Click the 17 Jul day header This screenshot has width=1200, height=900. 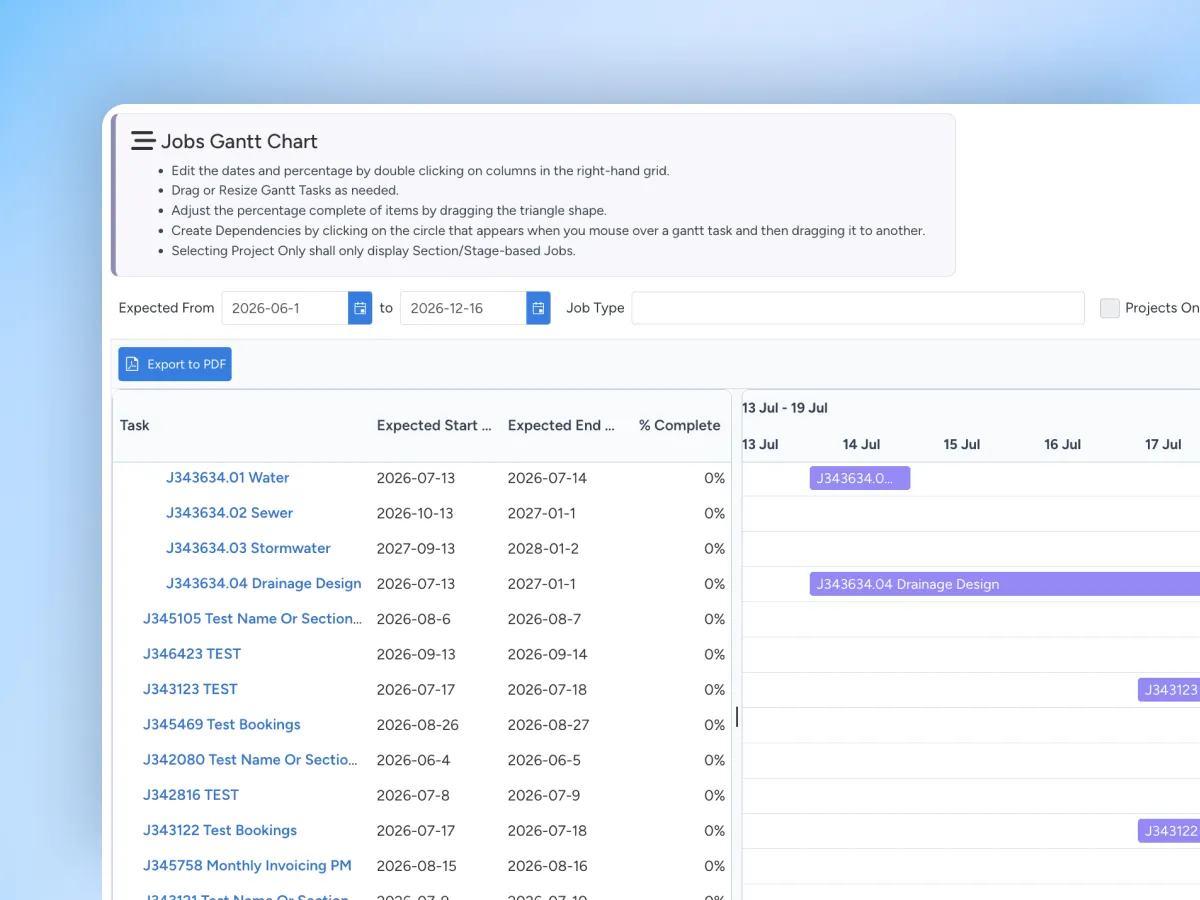(1163, 444)
